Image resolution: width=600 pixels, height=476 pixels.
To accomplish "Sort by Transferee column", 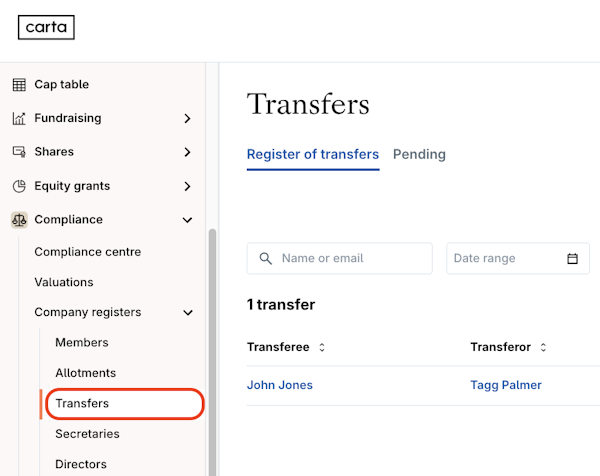I will [x=322, y=348].
